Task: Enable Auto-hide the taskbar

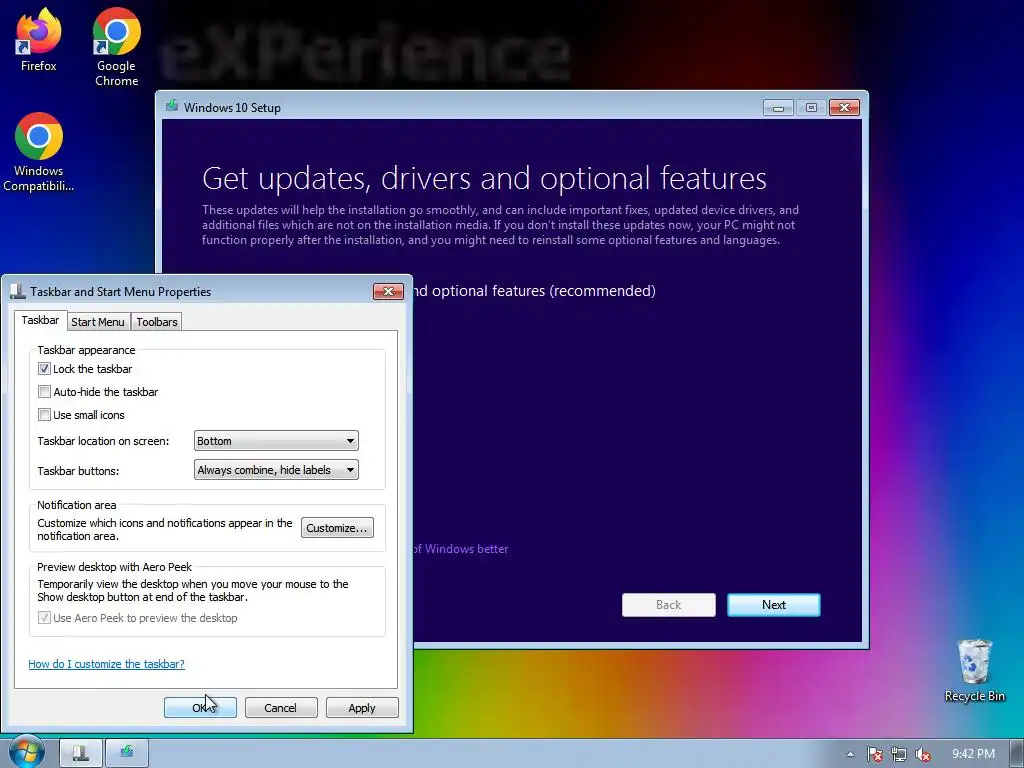Action: (44, 392)
